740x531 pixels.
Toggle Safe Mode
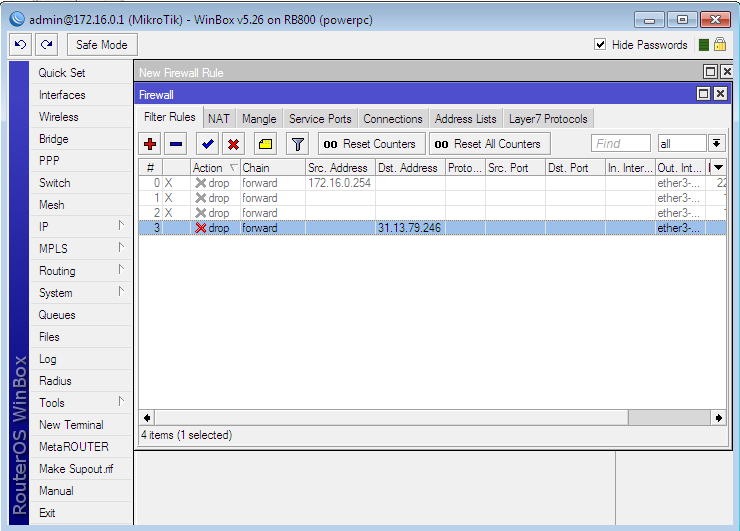pyautogui.click(x=102, y=45)
